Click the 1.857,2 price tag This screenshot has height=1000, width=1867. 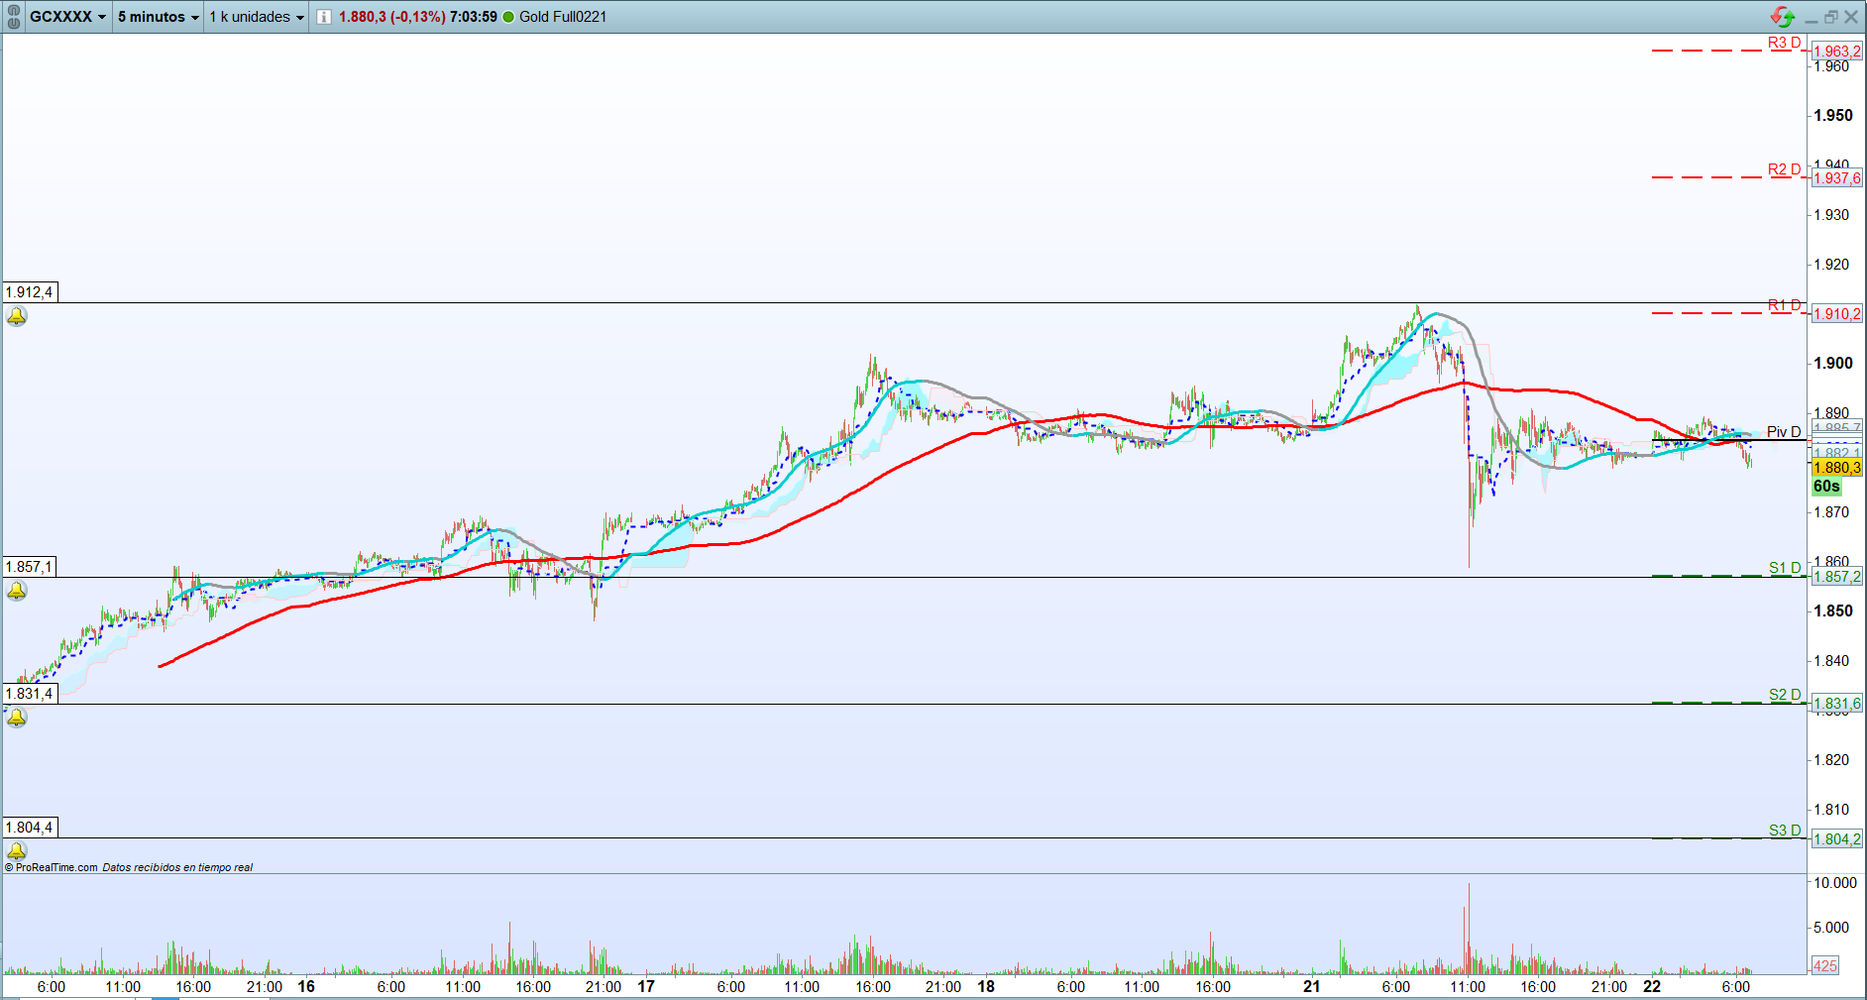(1837, 577)
